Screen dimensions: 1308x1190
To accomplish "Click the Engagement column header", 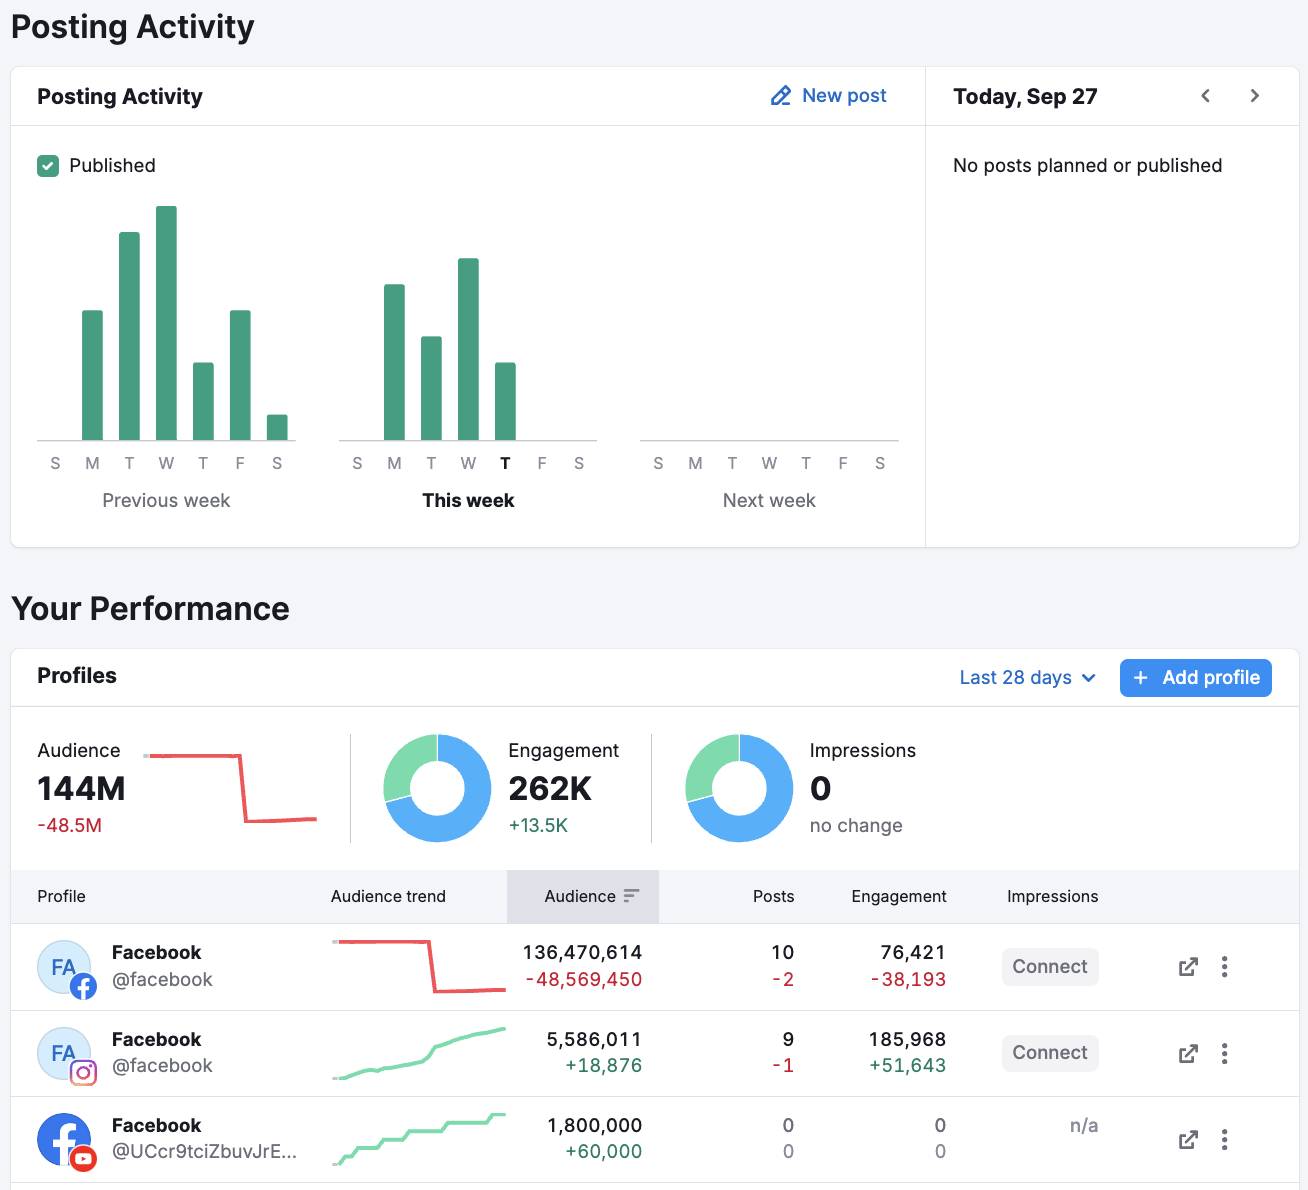I will pyautogui.click(x=898, y=896).
